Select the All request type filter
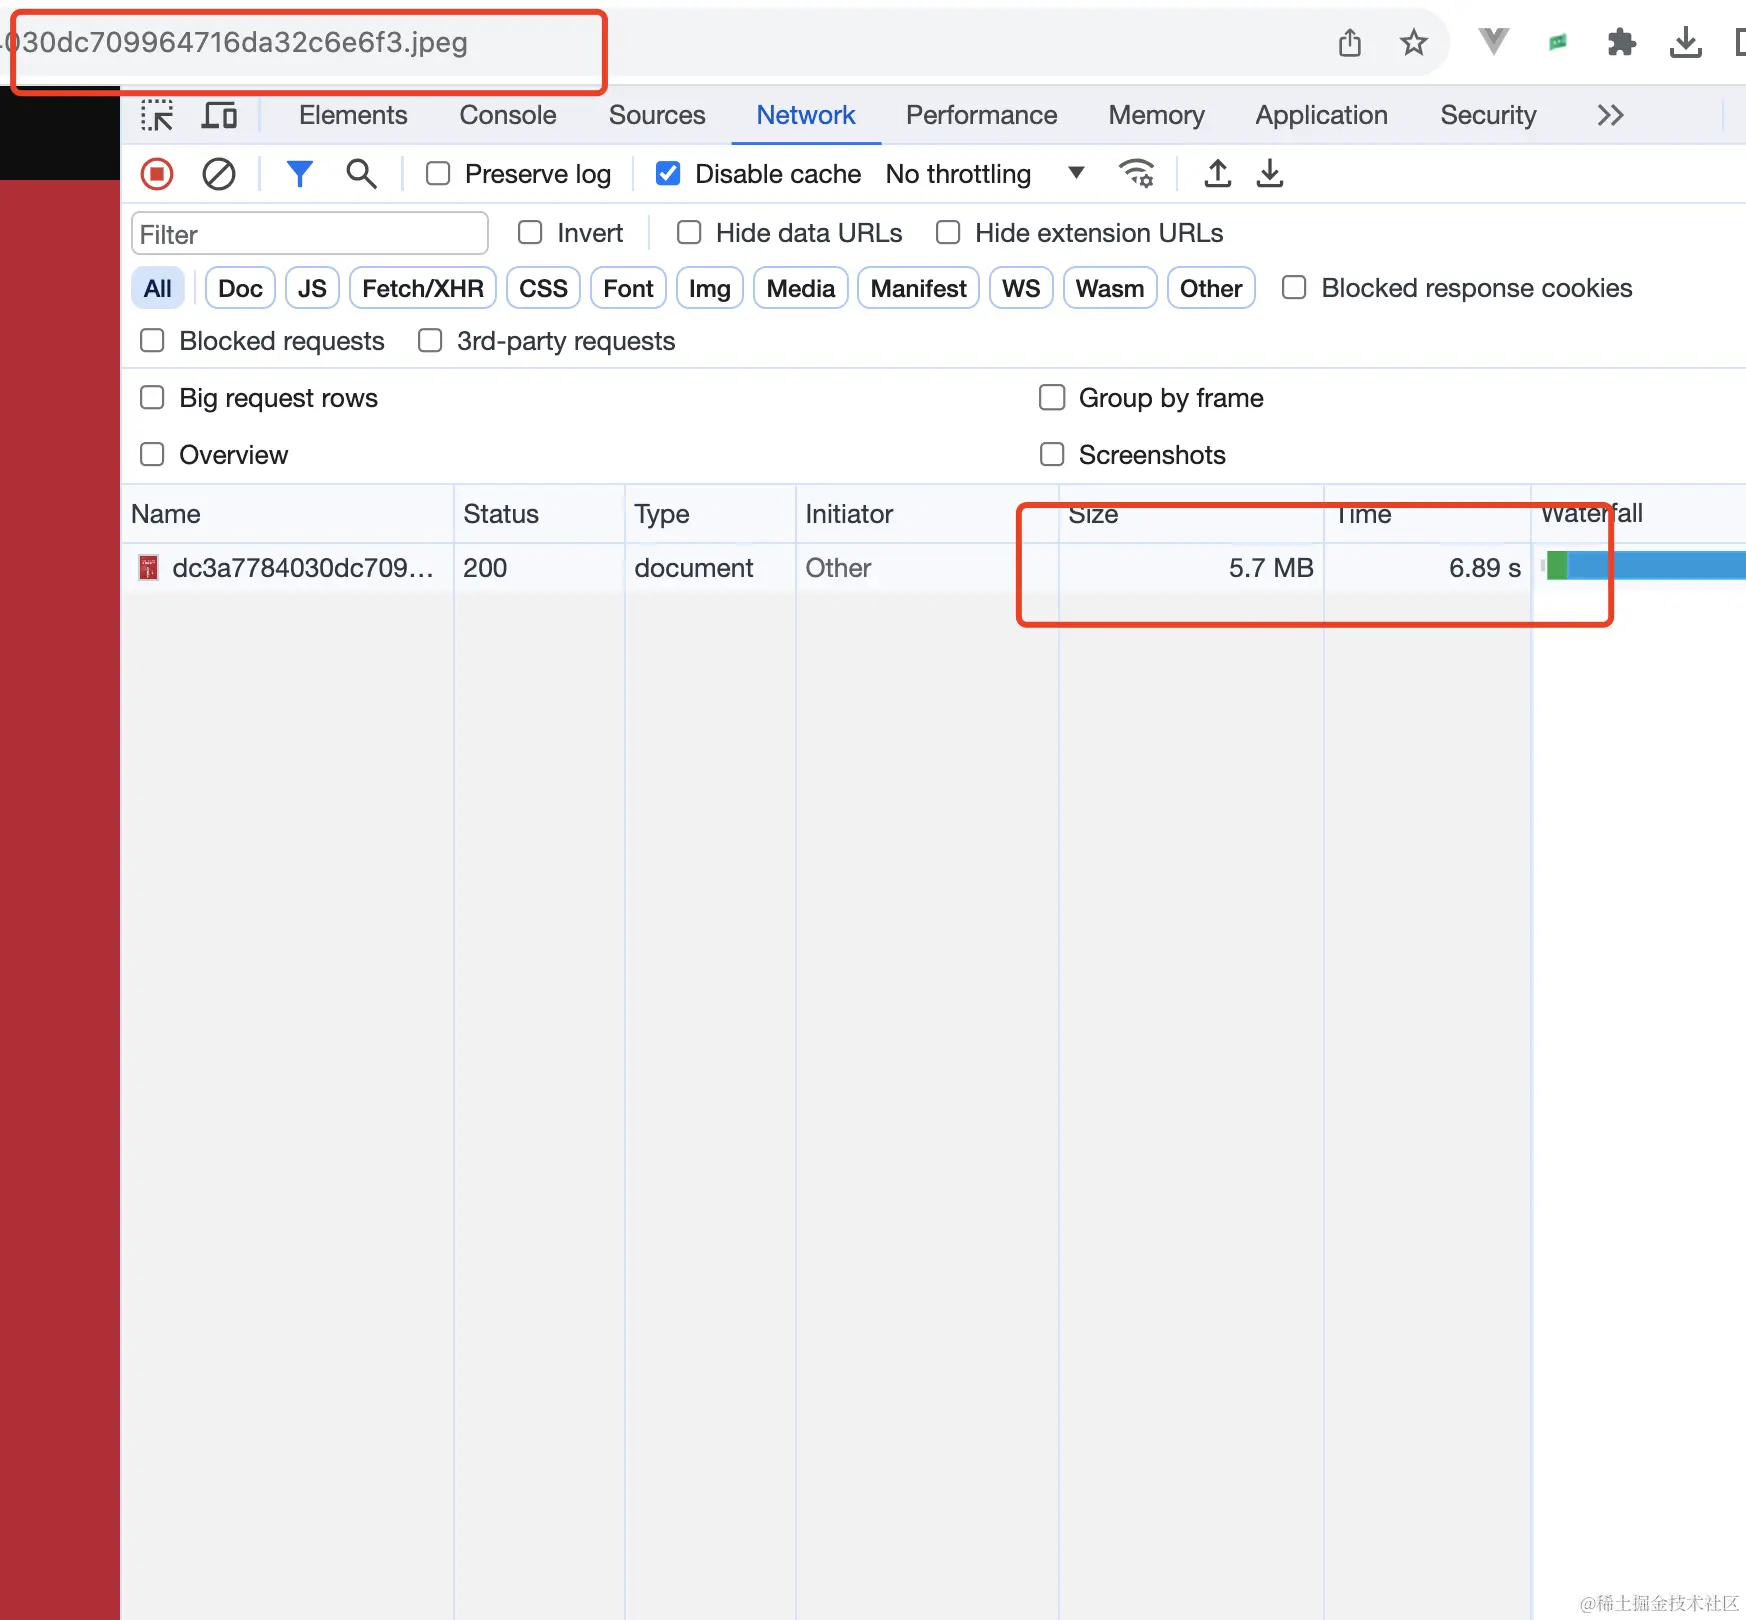This screenshot has width=1746, height=1620. pyautogui.click(x=158, y=288)
